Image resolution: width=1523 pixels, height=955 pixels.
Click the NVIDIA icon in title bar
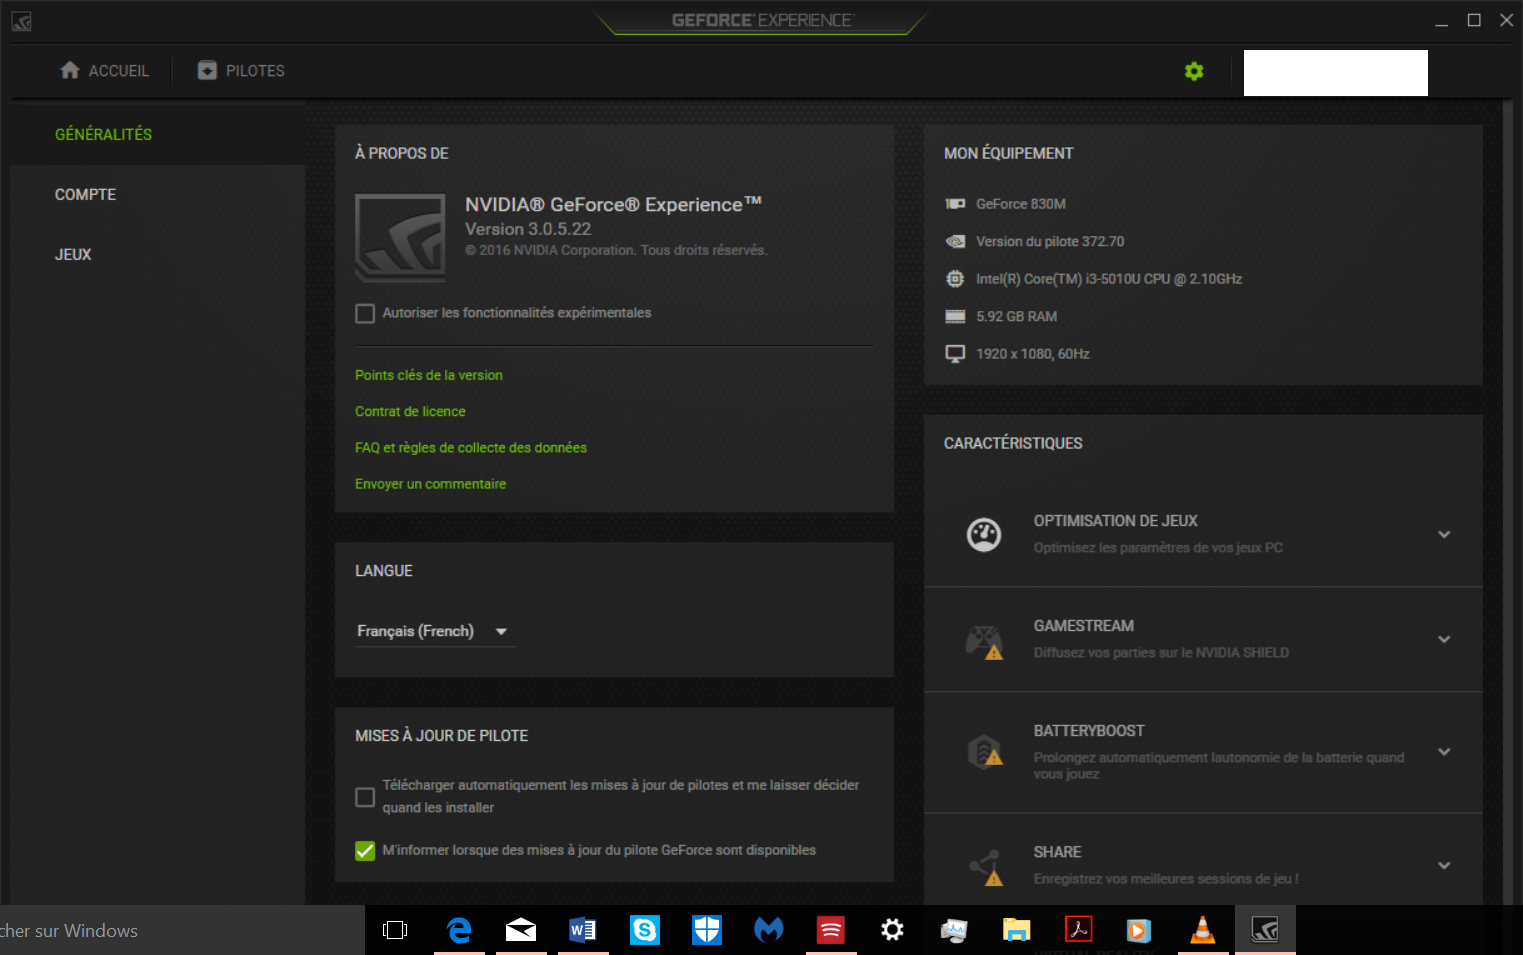21,21
